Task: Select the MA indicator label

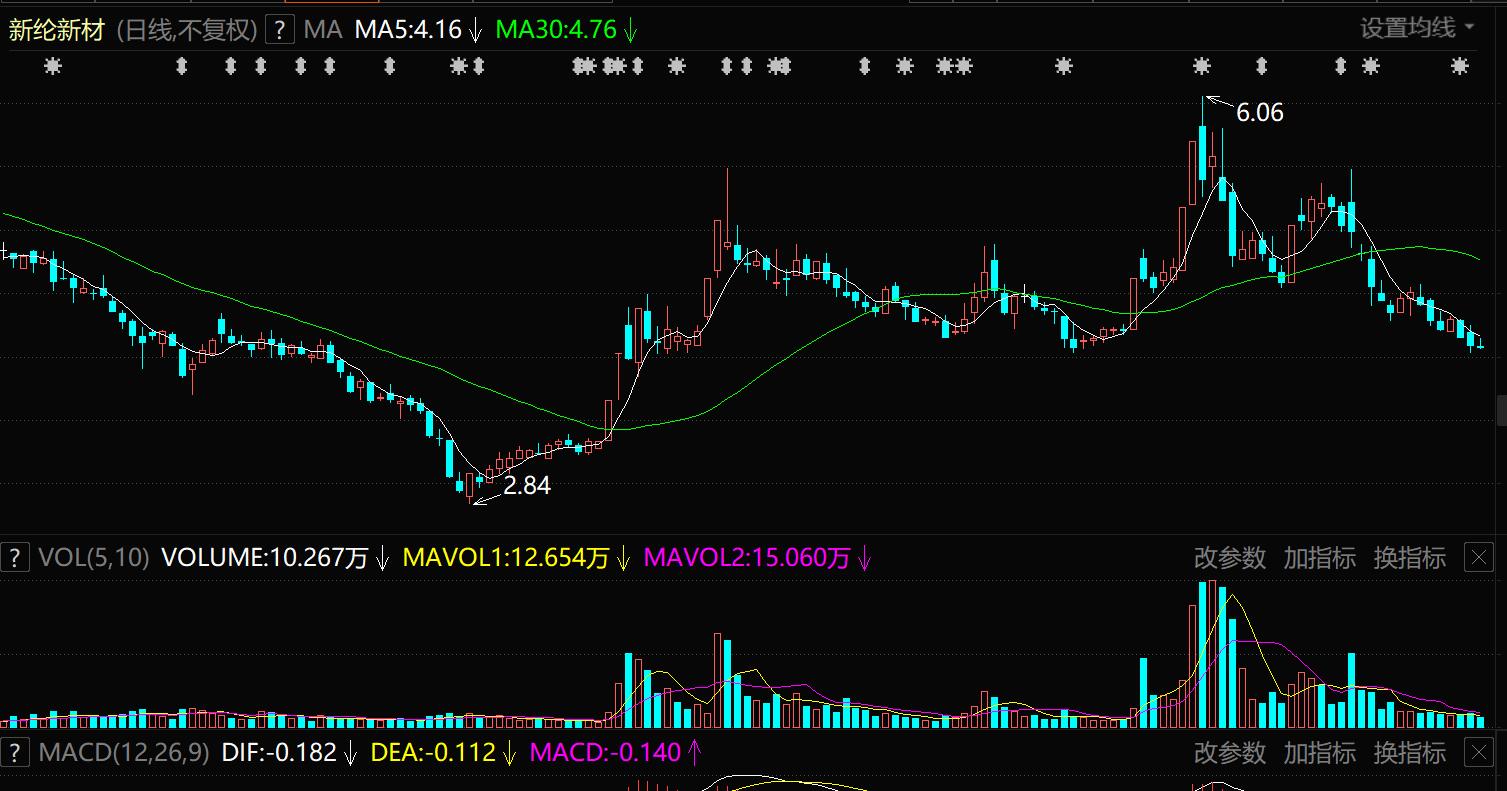Action: [x=323, y=30]
